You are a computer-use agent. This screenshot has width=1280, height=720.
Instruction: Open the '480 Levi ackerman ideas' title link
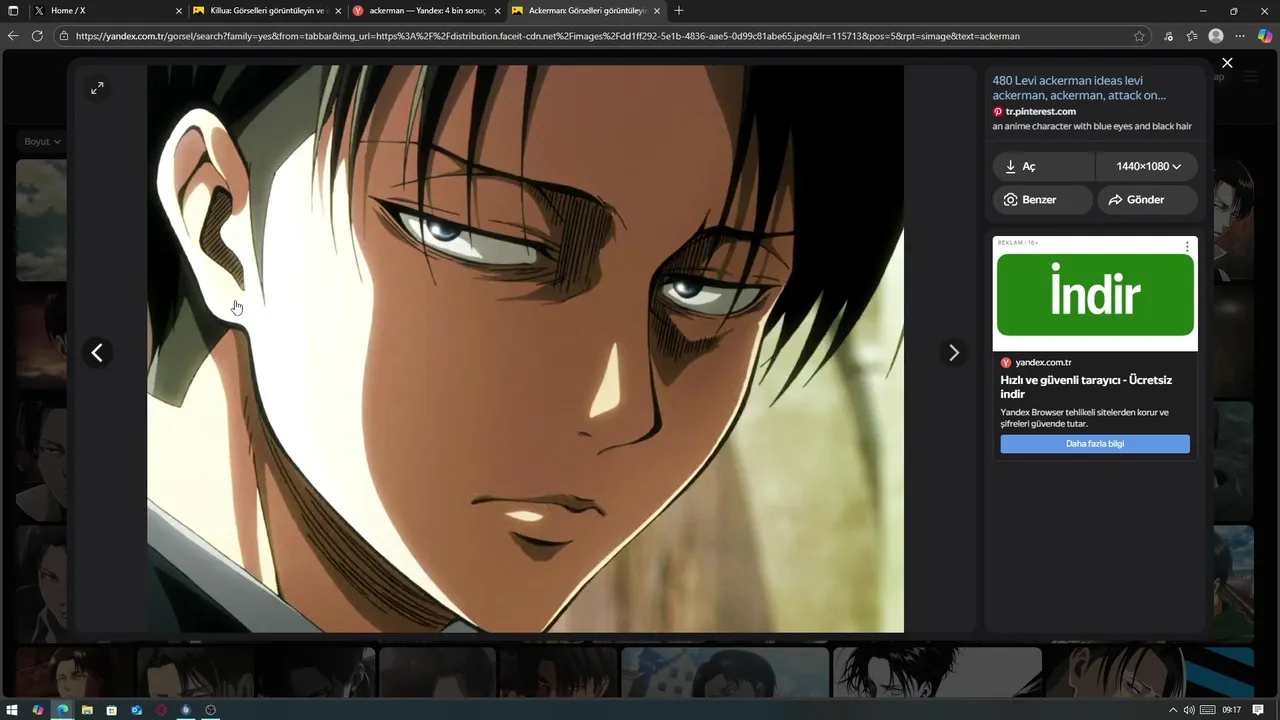(x=1079, y=88)
